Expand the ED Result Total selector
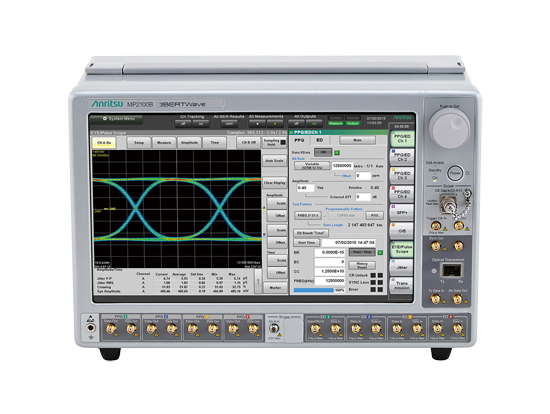The width and height of the screenshot is (550, 414). click(x=310, y=233)
